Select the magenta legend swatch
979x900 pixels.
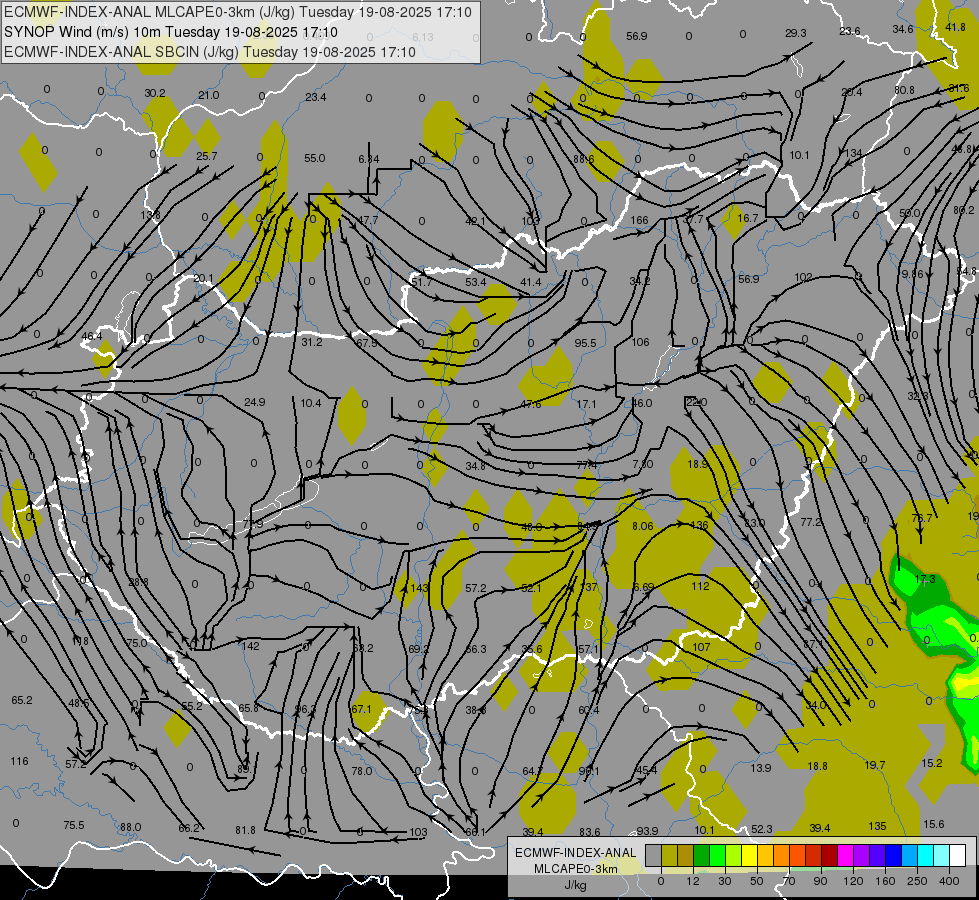845,855
